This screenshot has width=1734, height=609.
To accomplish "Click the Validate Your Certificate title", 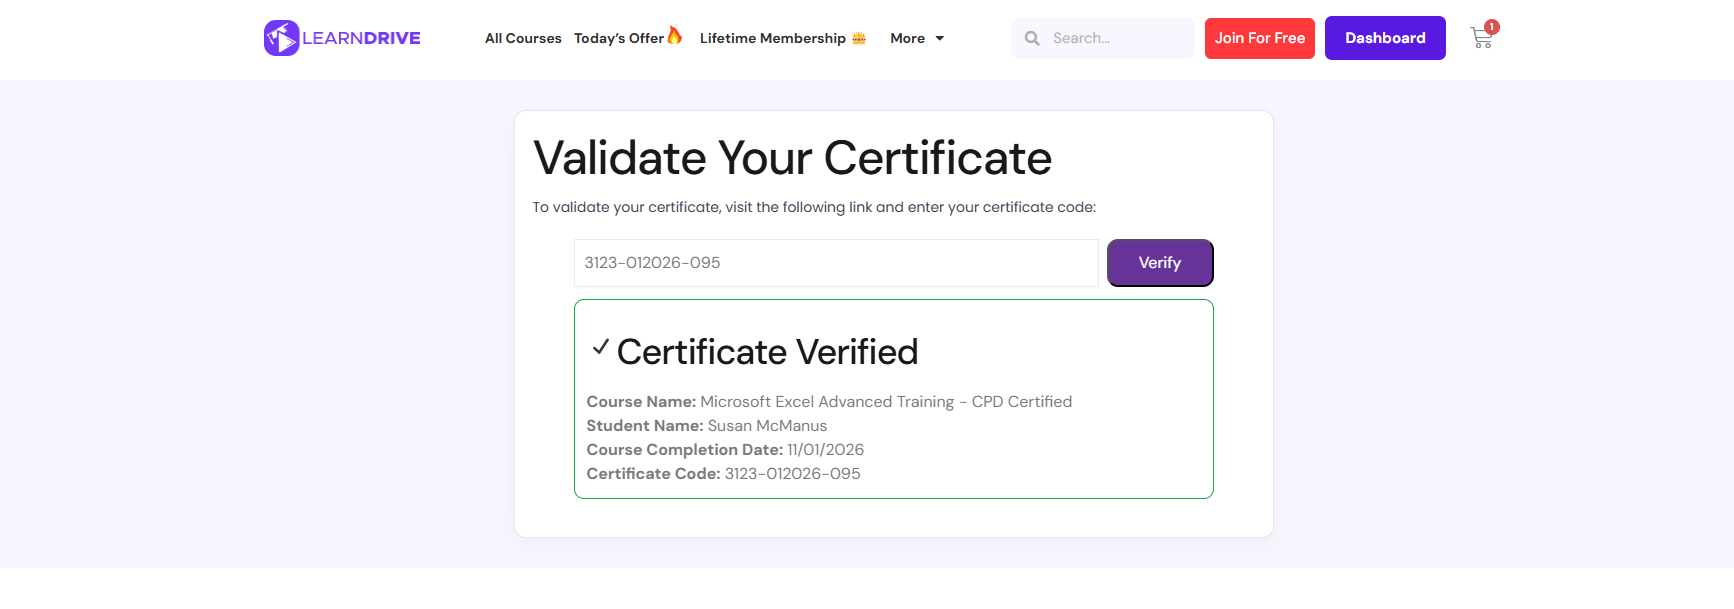I will (792, 158).
